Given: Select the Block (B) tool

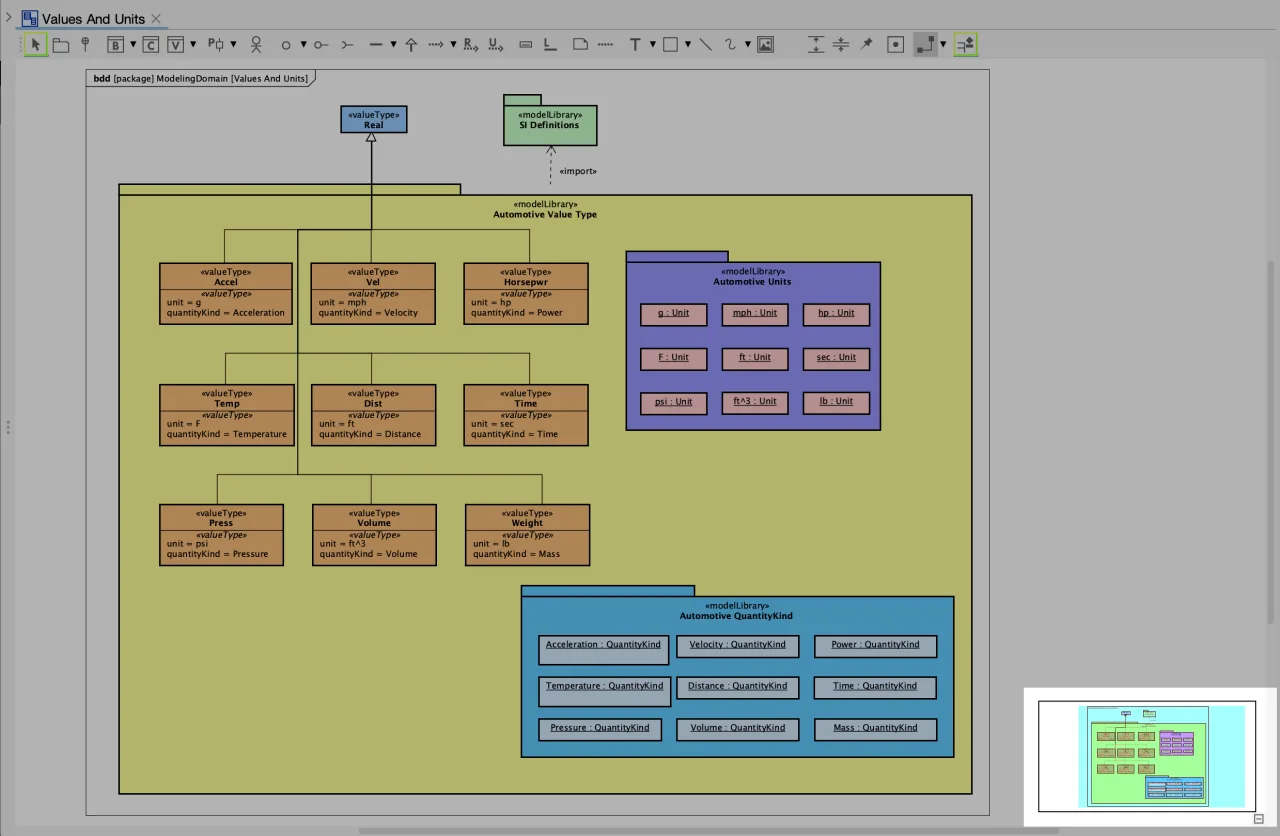Looking at the screenshot, I should (x=115, y=45).
